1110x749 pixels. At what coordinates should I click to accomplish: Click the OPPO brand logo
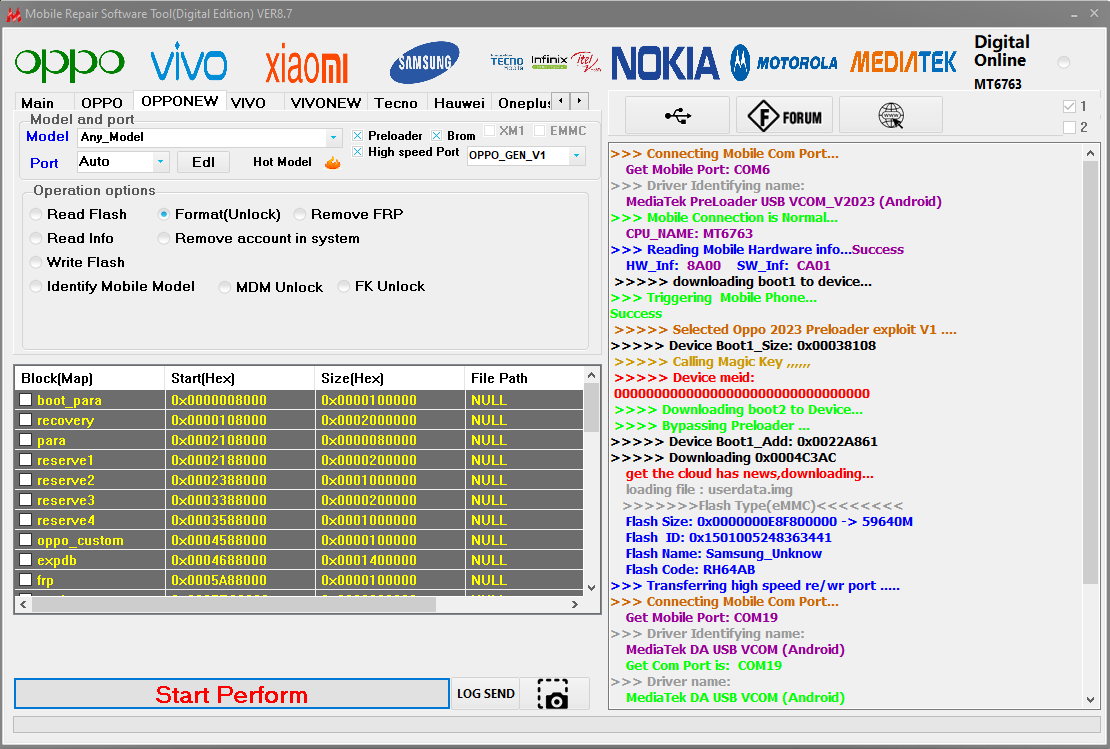69,64
